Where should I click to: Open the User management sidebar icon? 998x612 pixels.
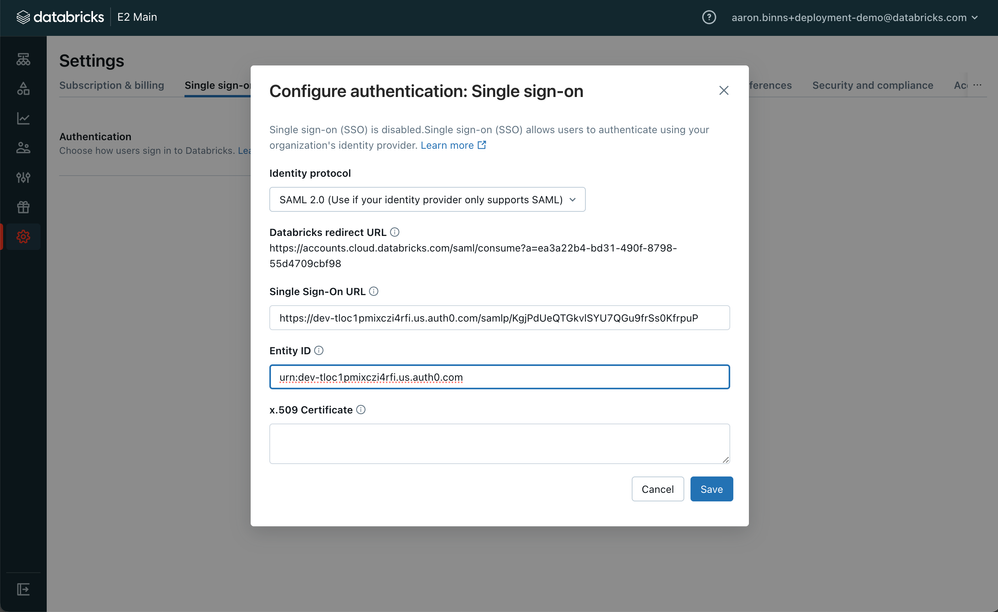(23, 148)
